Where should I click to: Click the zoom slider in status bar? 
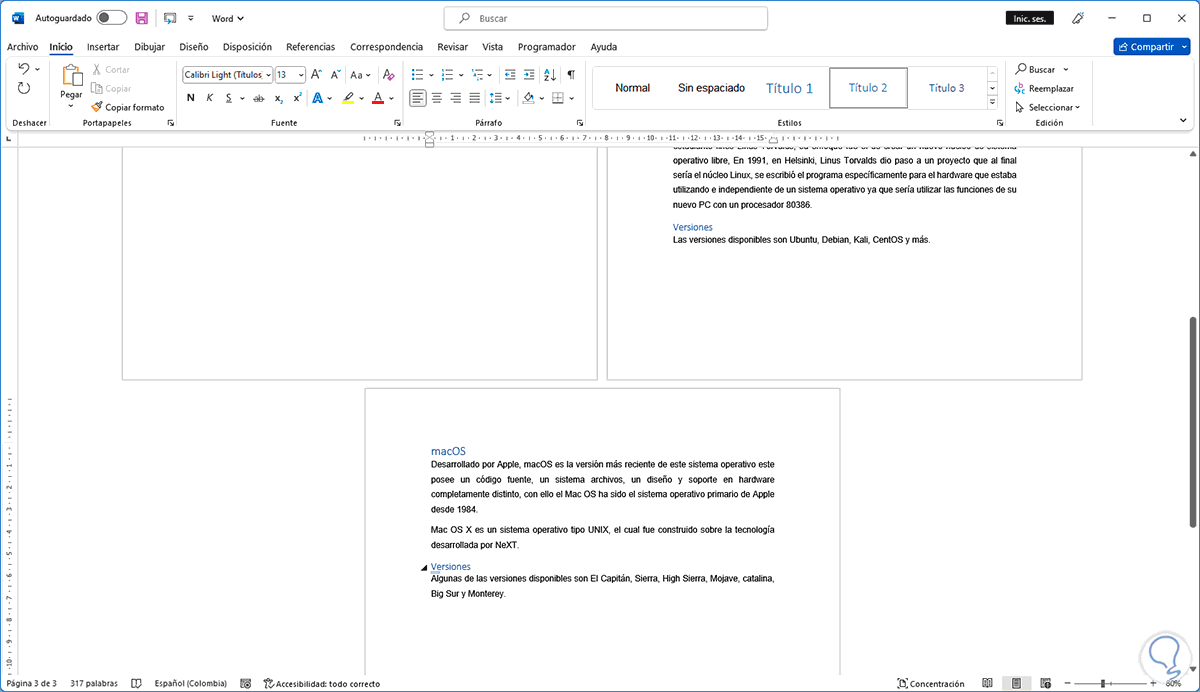coord(1104,684)
